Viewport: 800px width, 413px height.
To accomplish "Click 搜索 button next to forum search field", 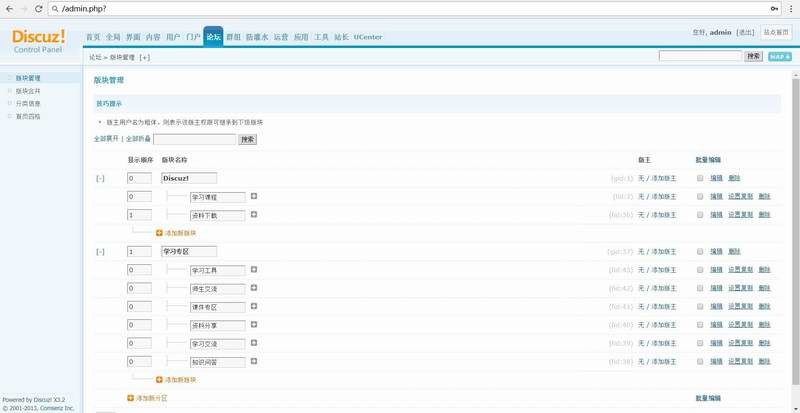I will coord(247,139).
